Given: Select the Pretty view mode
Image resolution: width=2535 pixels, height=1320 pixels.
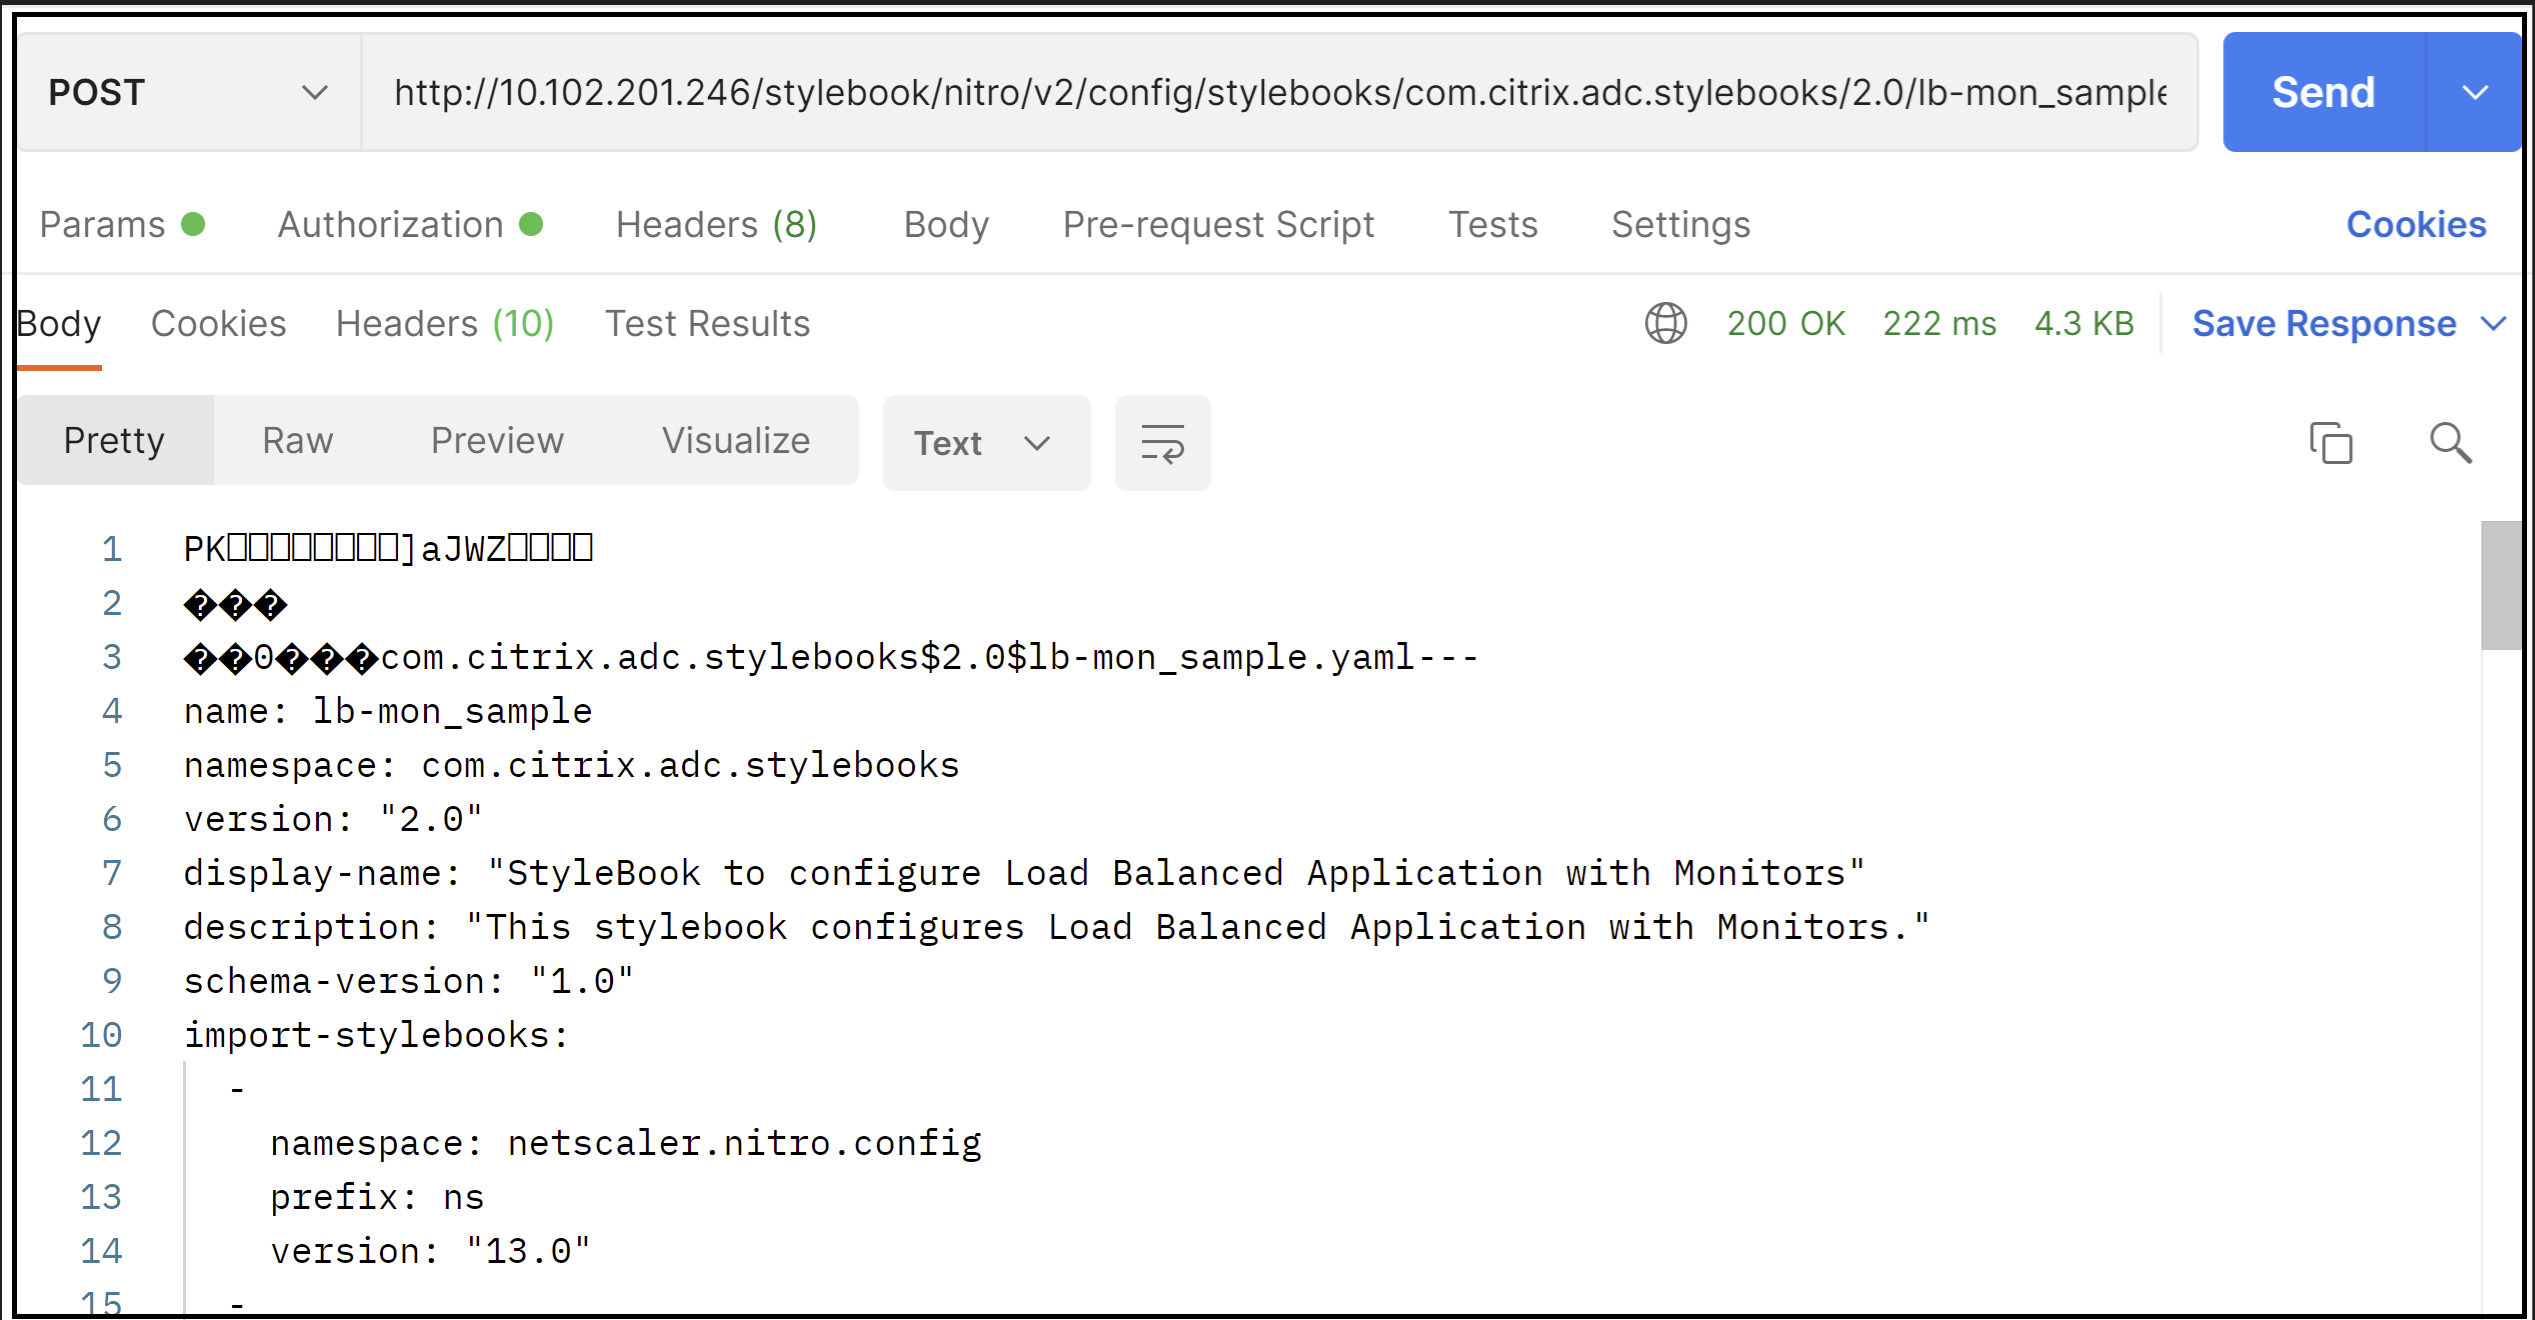Looking at the screenshot, I should click(114, 440).
